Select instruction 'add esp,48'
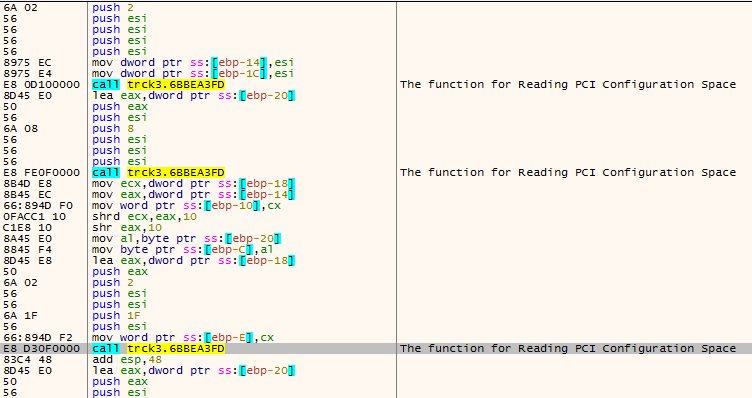The image size is (752, 398). click(127, 360)
